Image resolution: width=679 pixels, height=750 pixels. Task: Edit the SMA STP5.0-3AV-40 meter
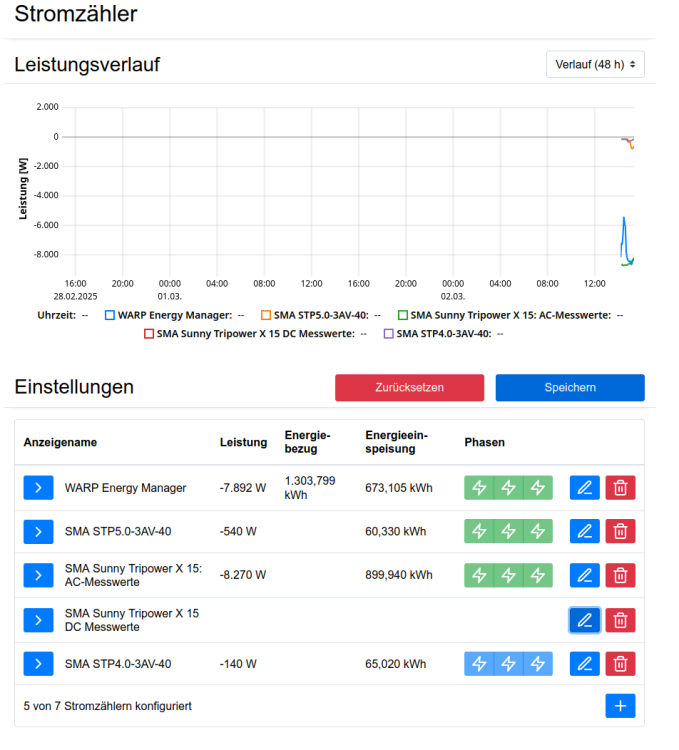(x=584, y=532)
